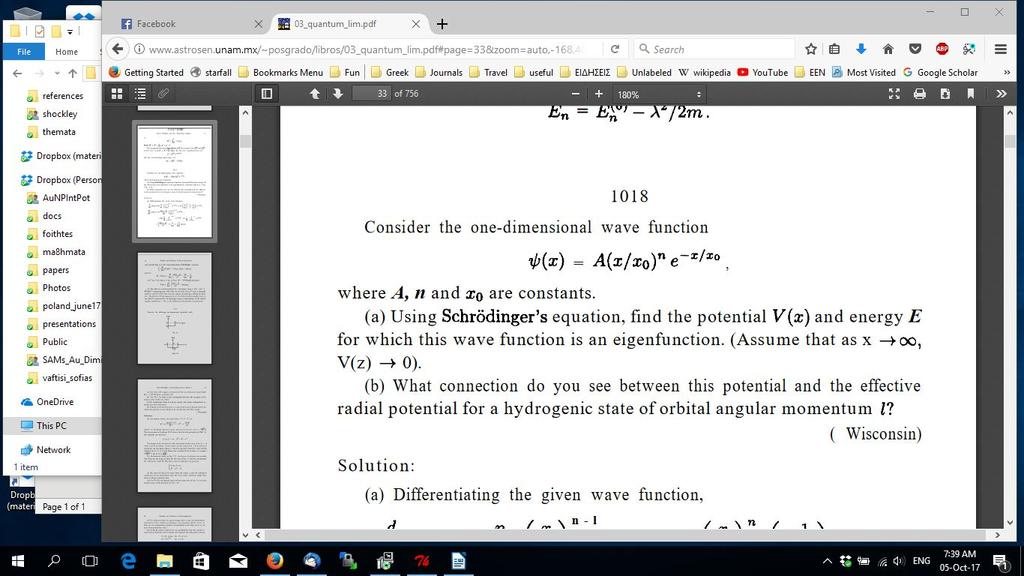
Task: Bookmark this page with the star
Action: click(810, 49)
